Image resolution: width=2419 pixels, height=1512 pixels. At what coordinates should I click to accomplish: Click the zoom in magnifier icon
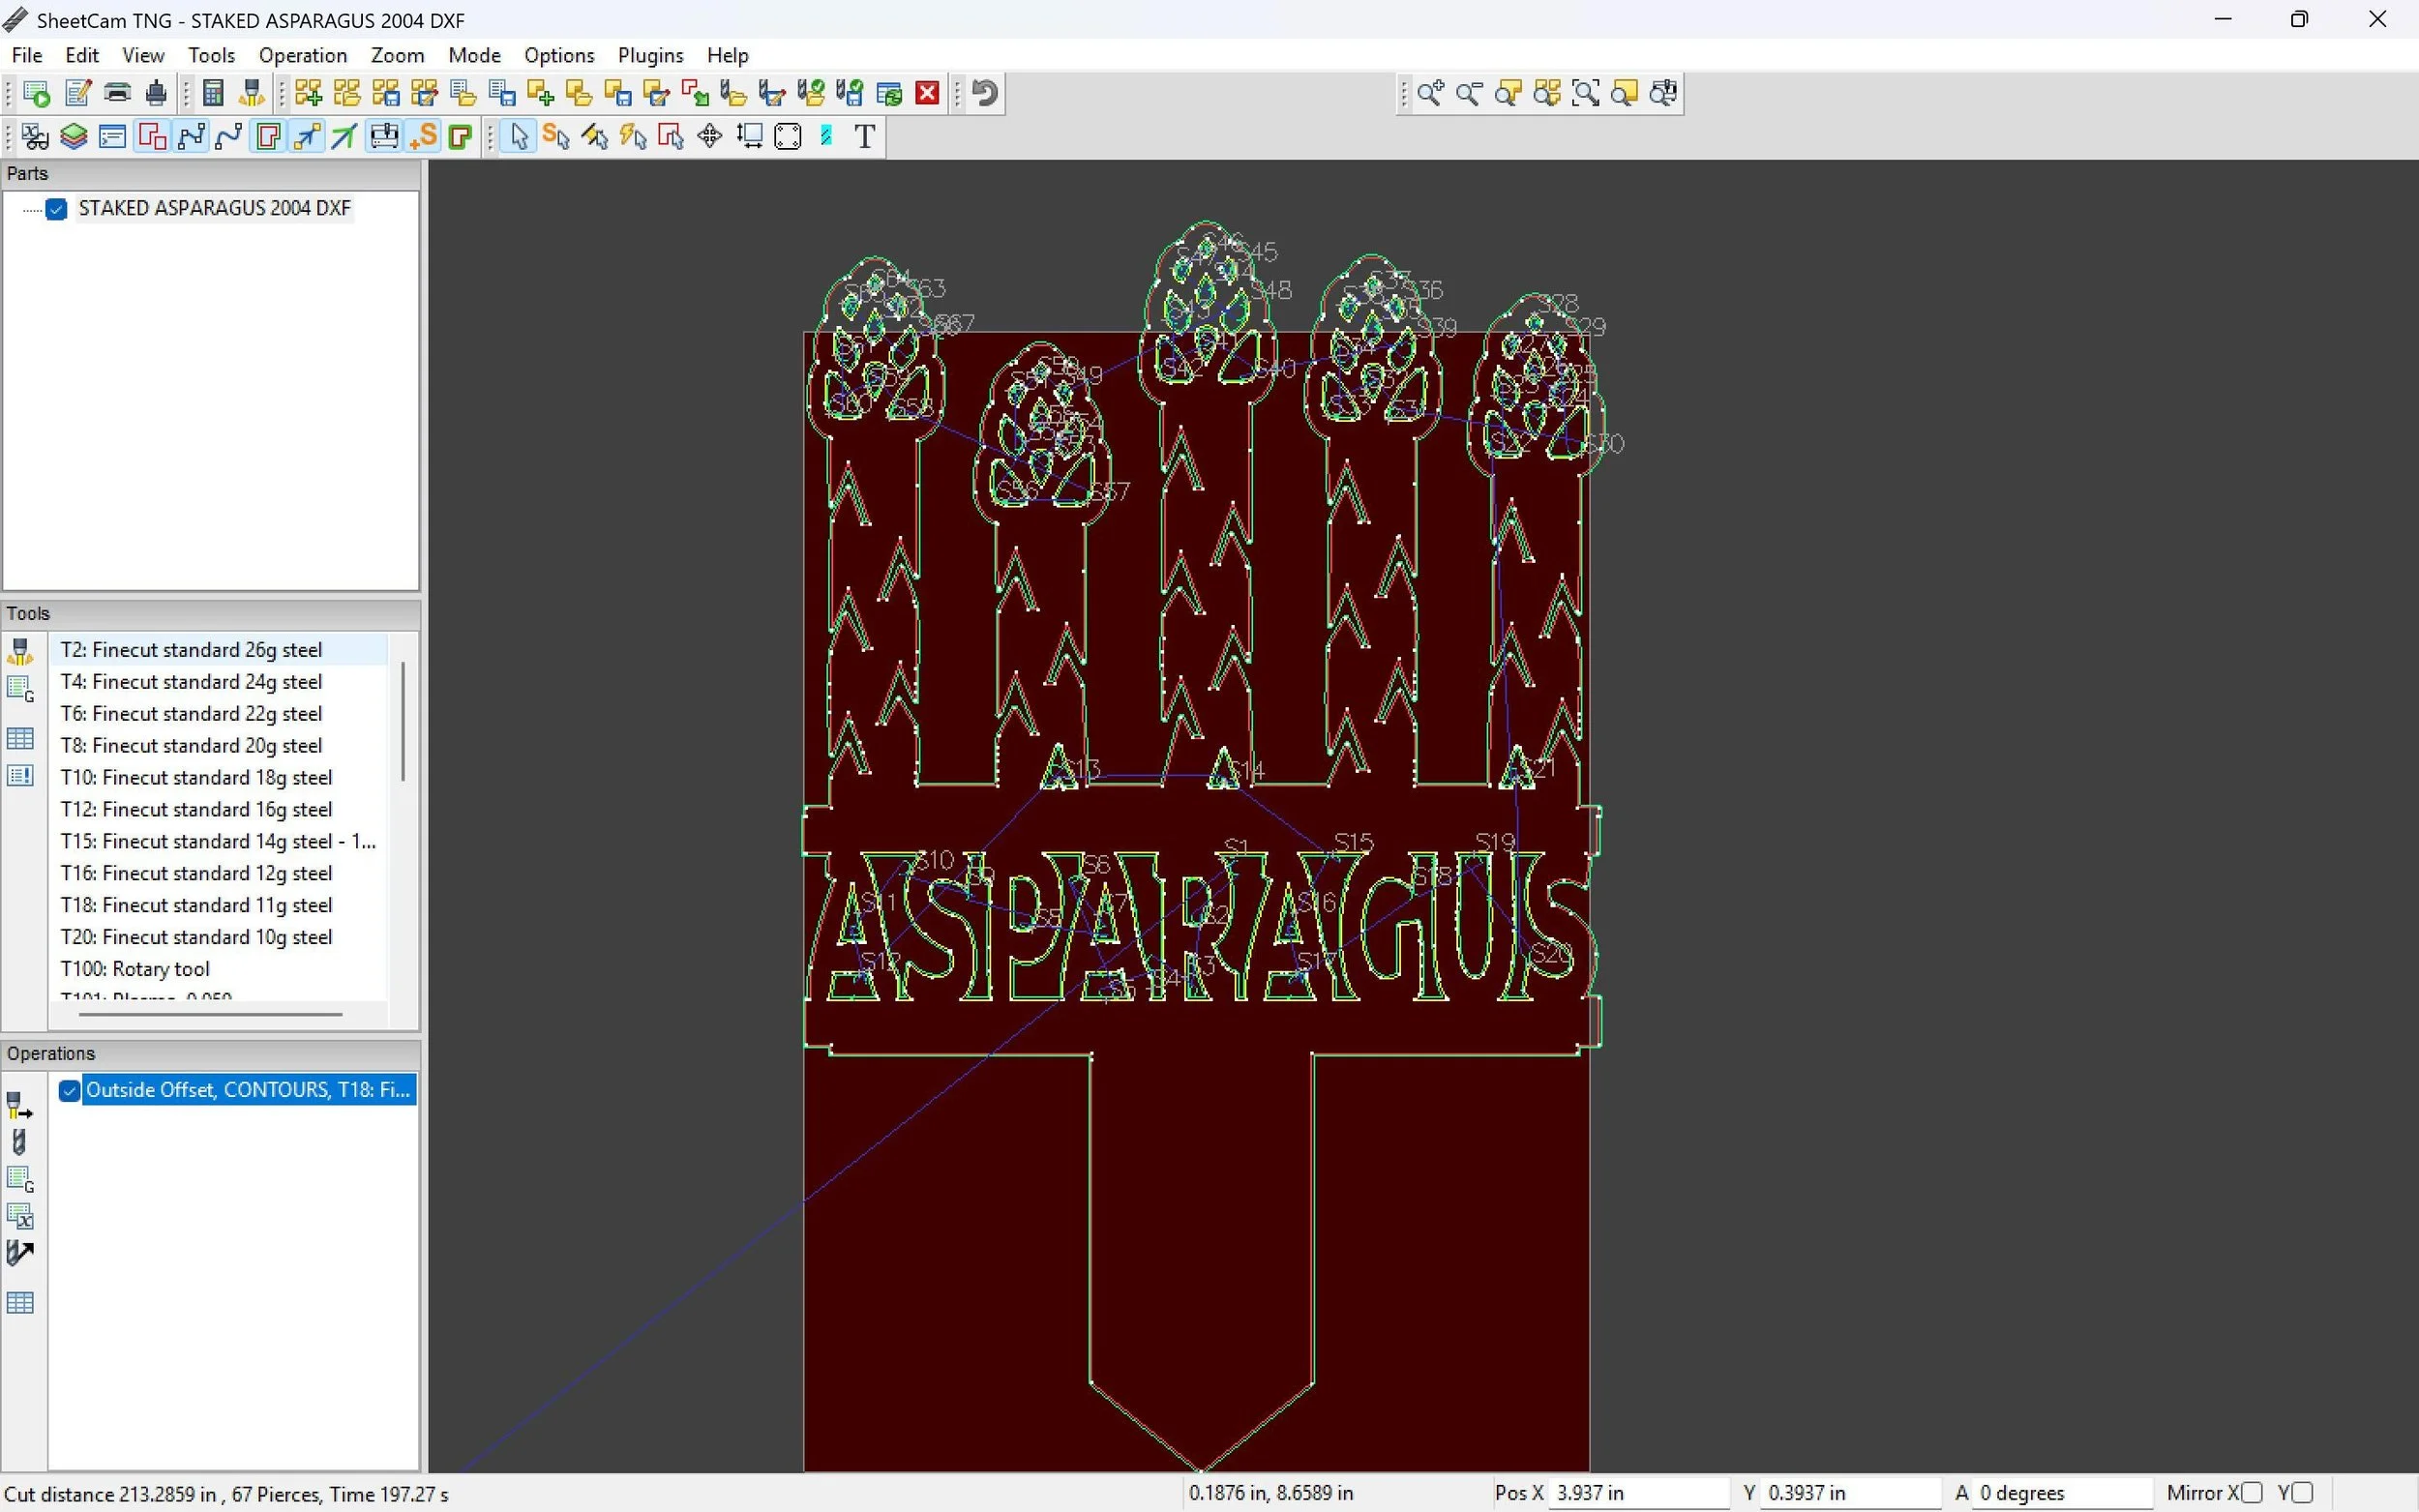point(1430,93)
